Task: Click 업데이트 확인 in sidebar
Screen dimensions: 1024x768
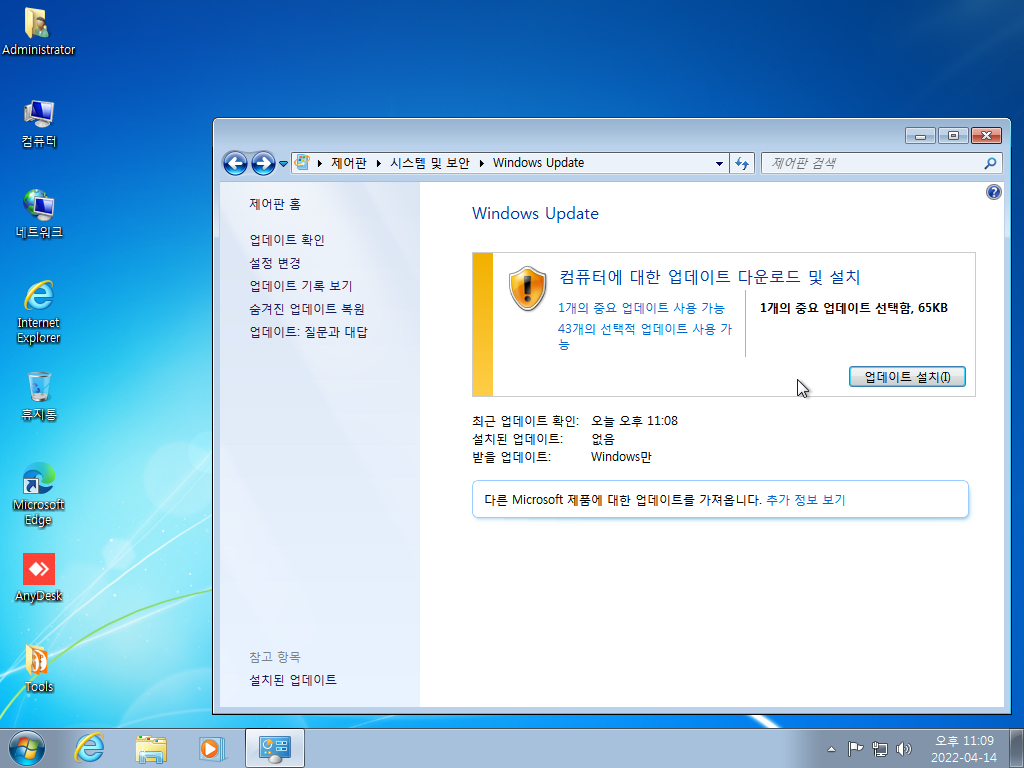Action: pos(287,240)
